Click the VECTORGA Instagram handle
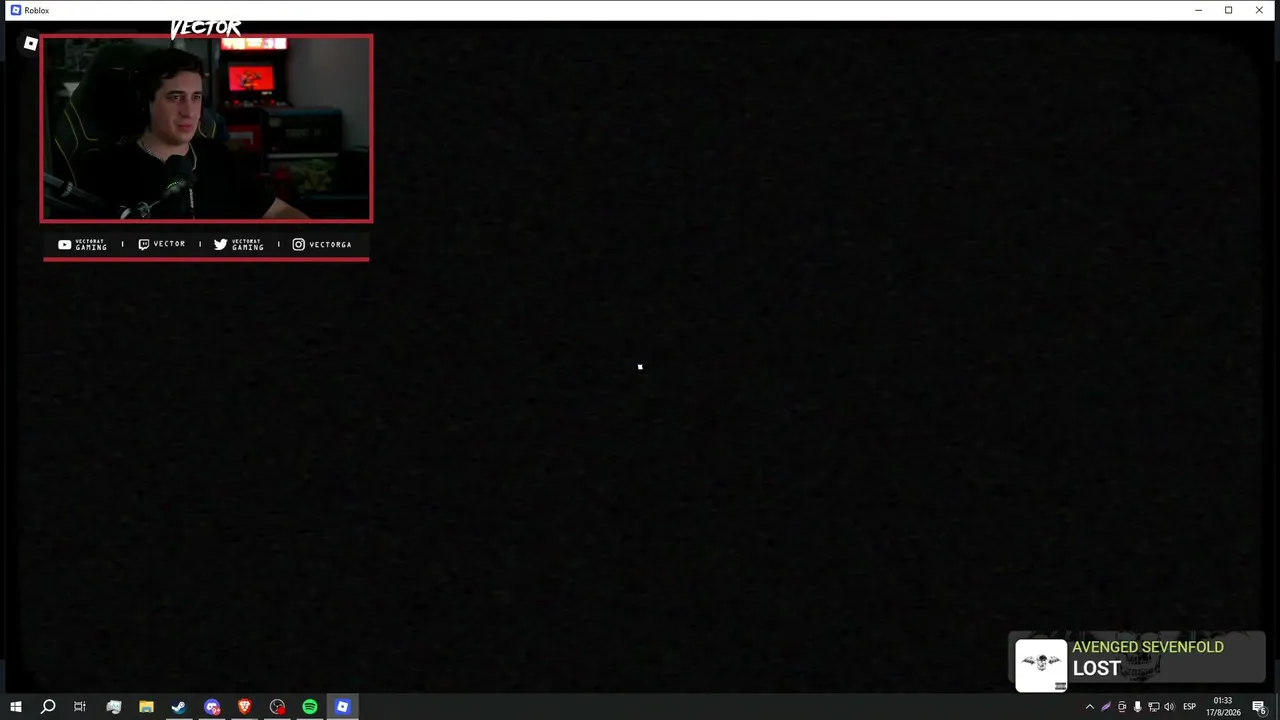1280x720 pixels. 330,244
